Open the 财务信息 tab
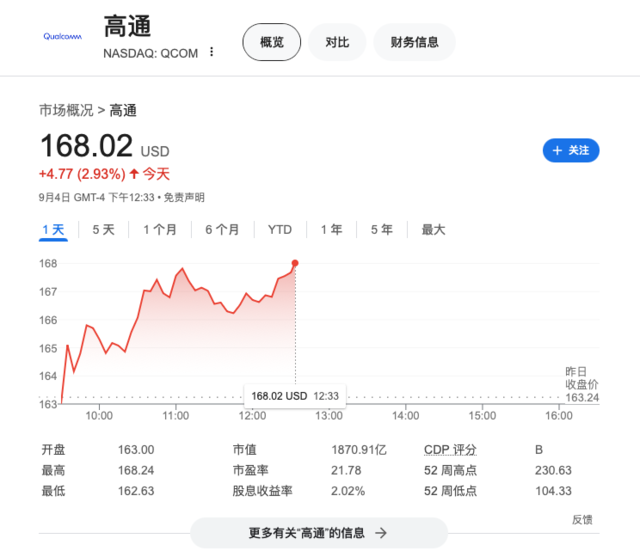This screenshot has width=640, height=557. (414, 42)
